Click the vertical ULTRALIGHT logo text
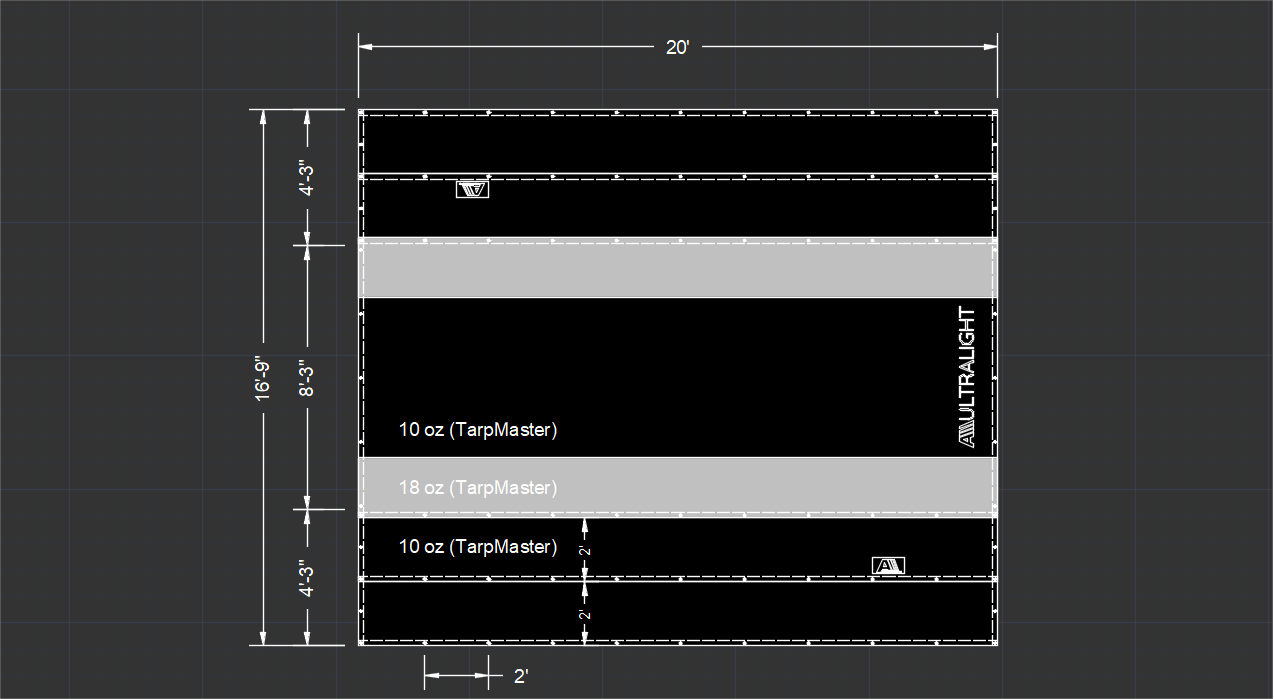This screenshot has width=1274, height=699. pyautogui.click(x=966, y=377)
